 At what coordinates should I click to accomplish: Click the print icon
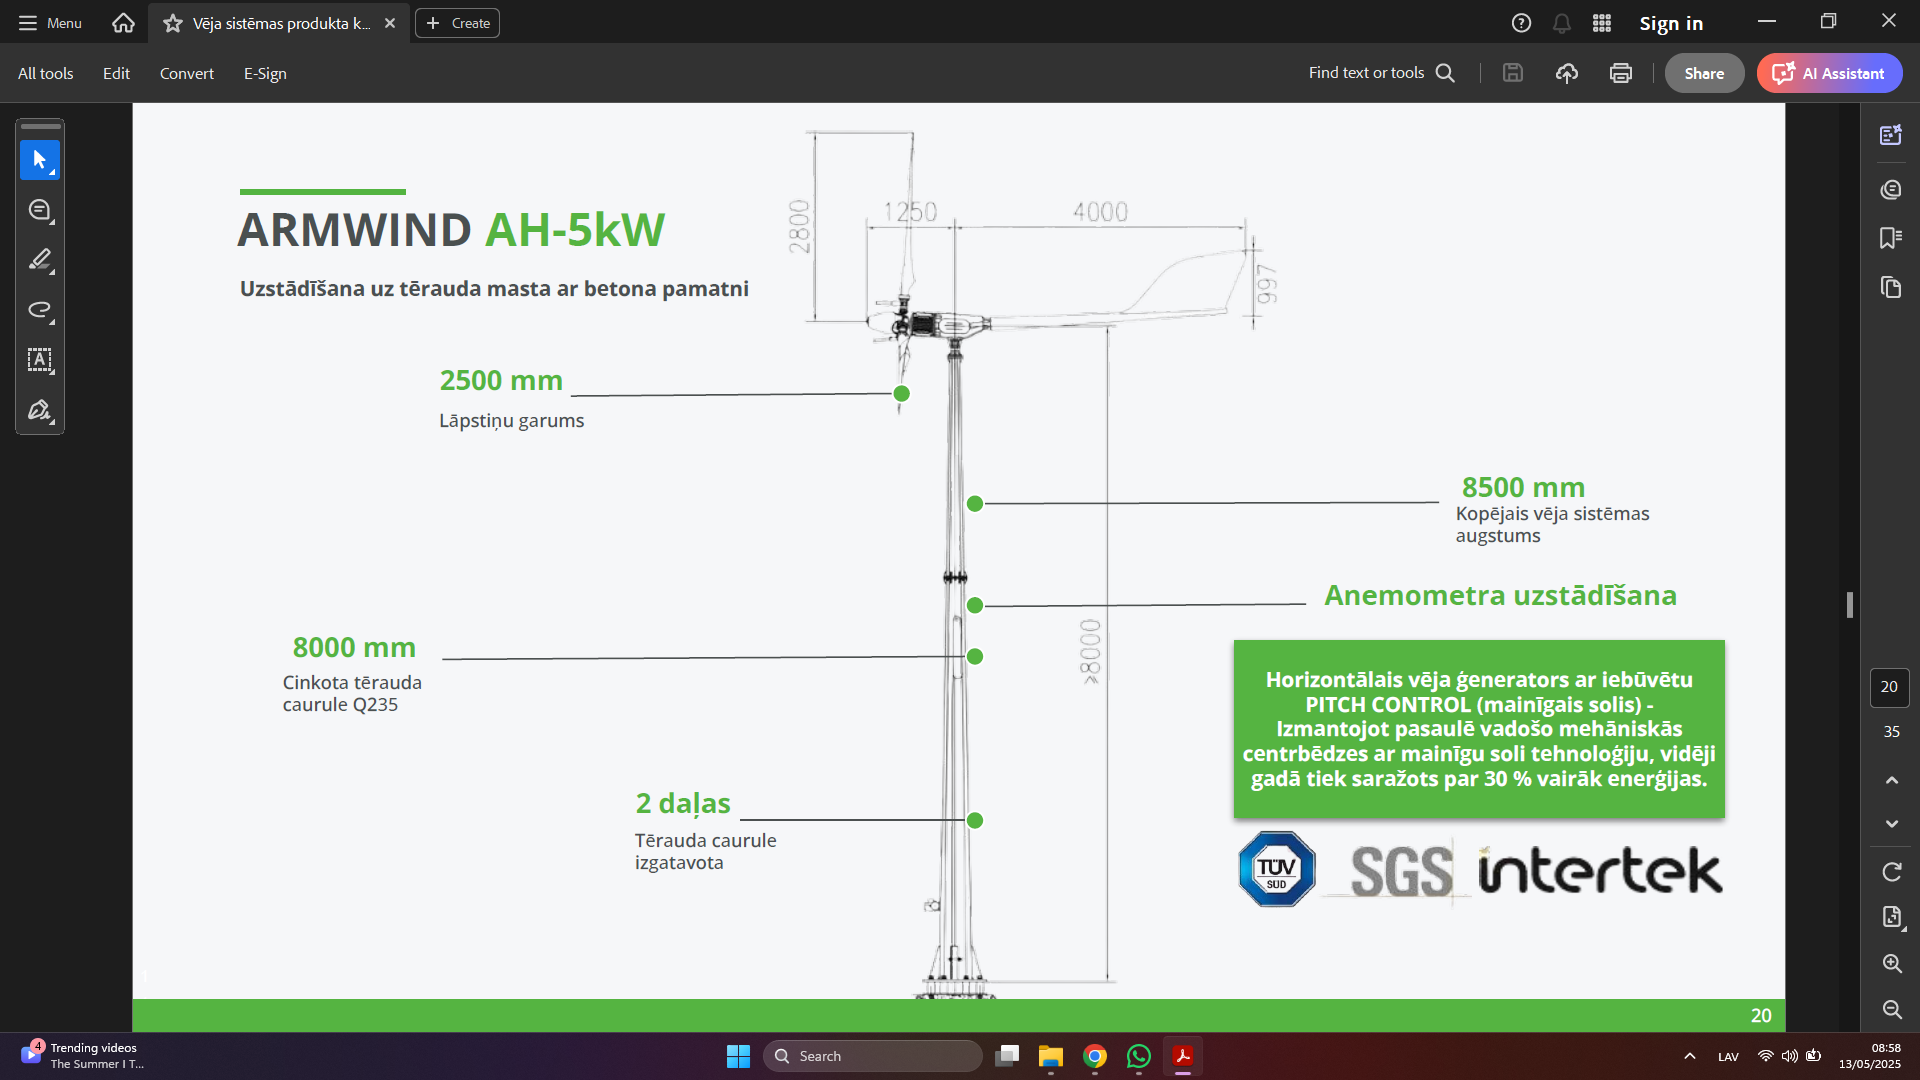[1621, 73]
